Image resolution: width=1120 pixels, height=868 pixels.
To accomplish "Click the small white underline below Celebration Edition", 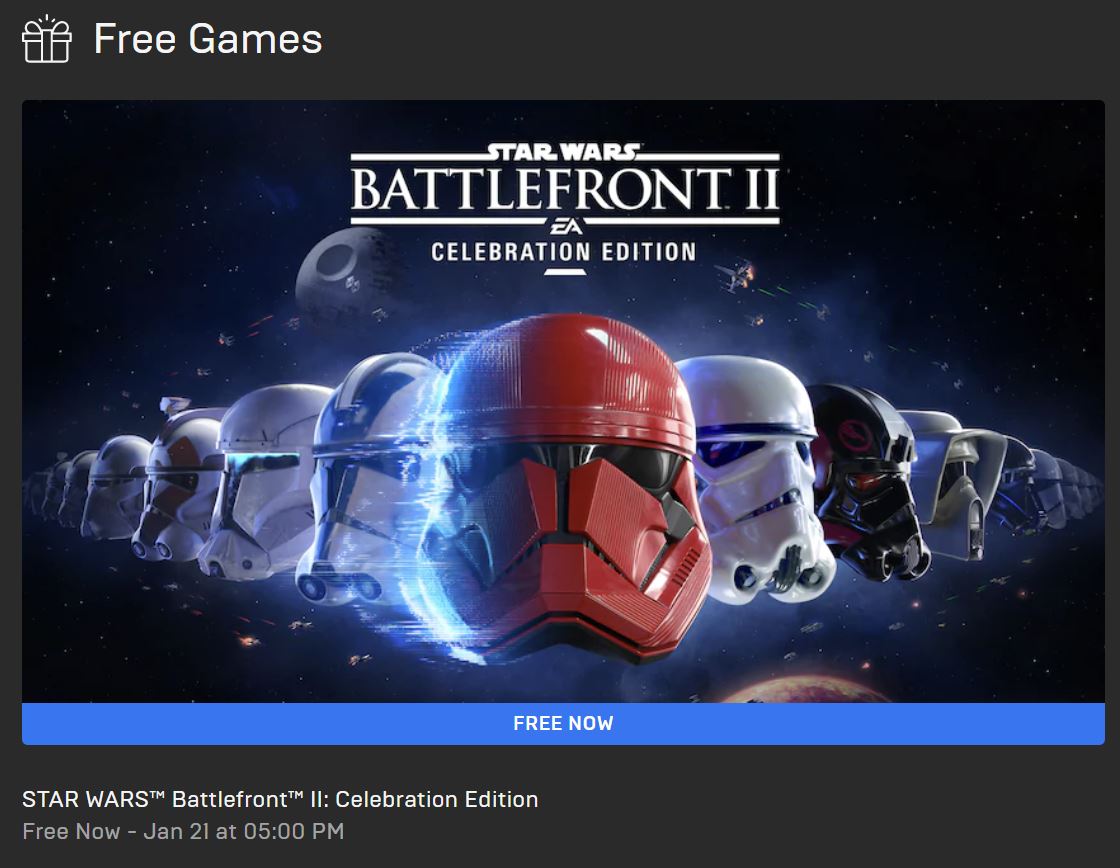I will pyautogui.click(x=565, y=271).
